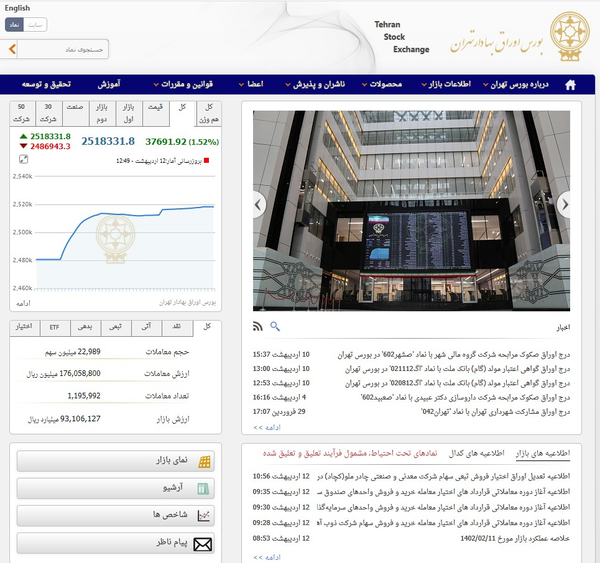The width and height of the screenshot is (600, 563).
Task: Click the symbol search input field
Action: coord(63,49)
